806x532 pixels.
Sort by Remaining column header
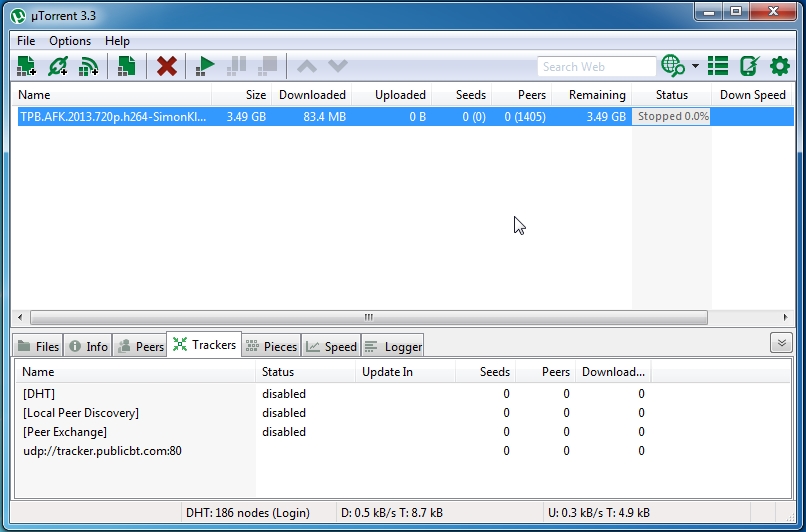point(592,95)
